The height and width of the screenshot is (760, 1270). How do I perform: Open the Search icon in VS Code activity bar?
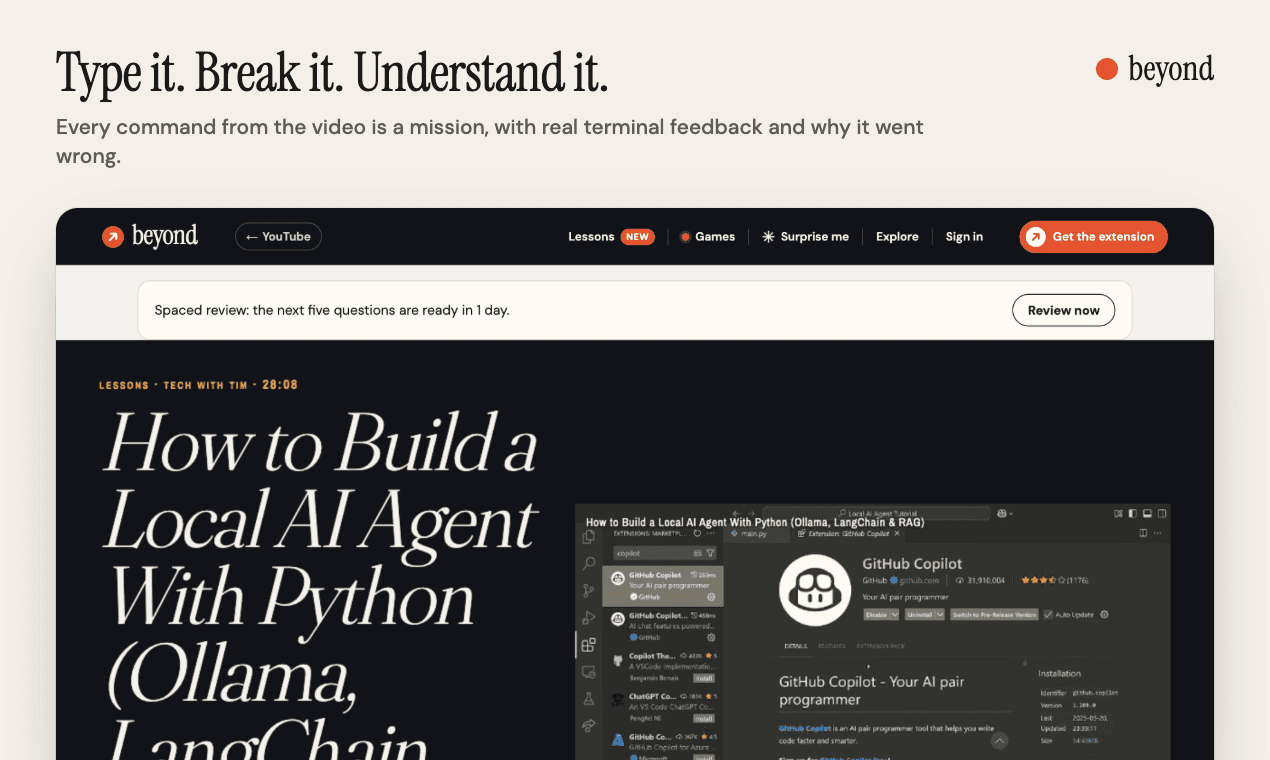[x=589, y=564]
